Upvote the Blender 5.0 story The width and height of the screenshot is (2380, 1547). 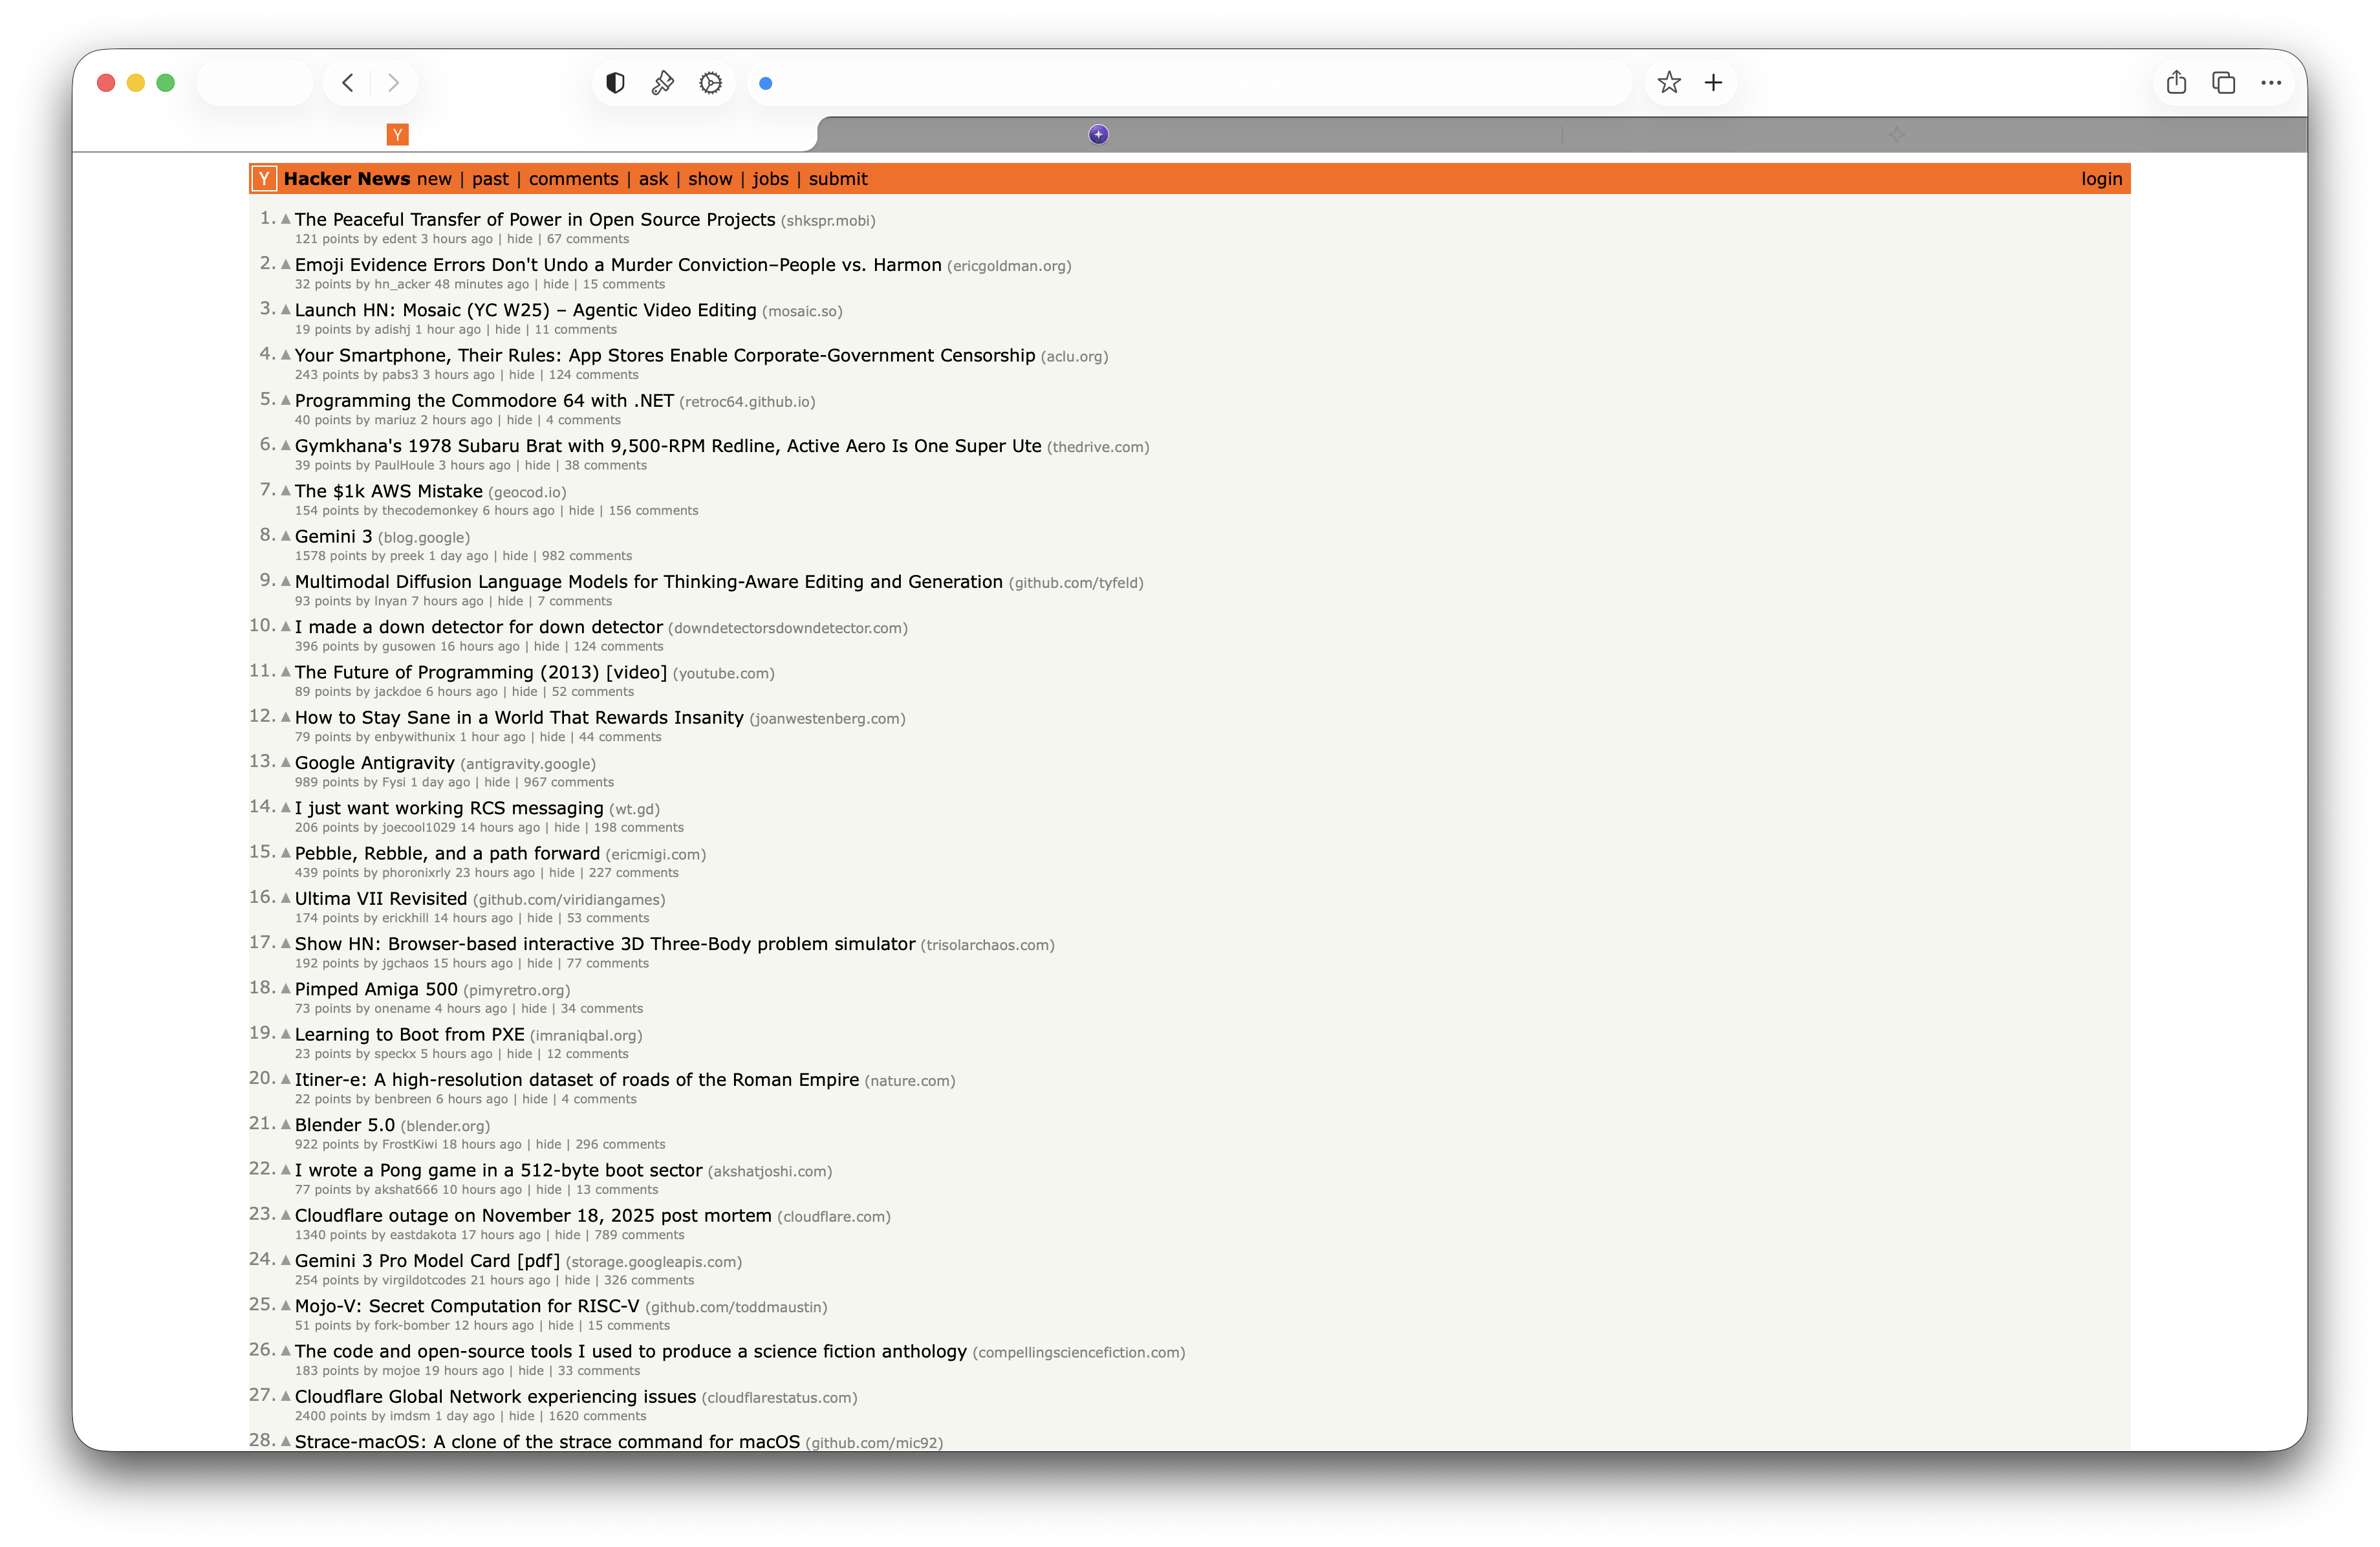pos(286,1124)
